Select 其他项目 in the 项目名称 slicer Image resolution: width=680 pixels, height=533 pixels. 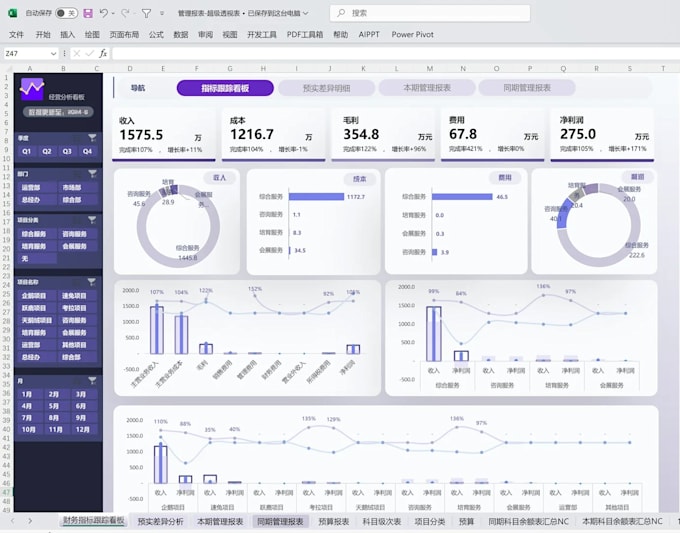(77, 345)
